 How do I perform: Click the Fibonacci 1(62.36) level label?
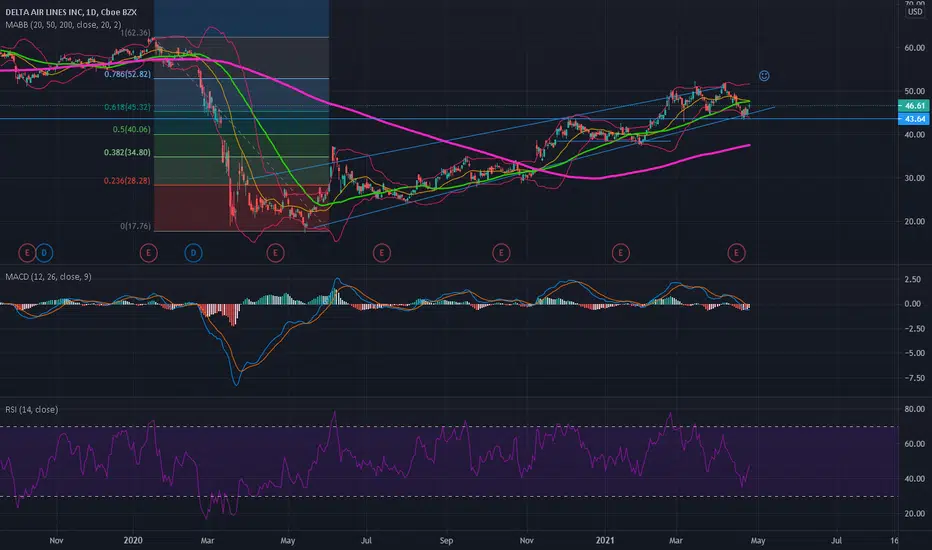coord(135,33)
